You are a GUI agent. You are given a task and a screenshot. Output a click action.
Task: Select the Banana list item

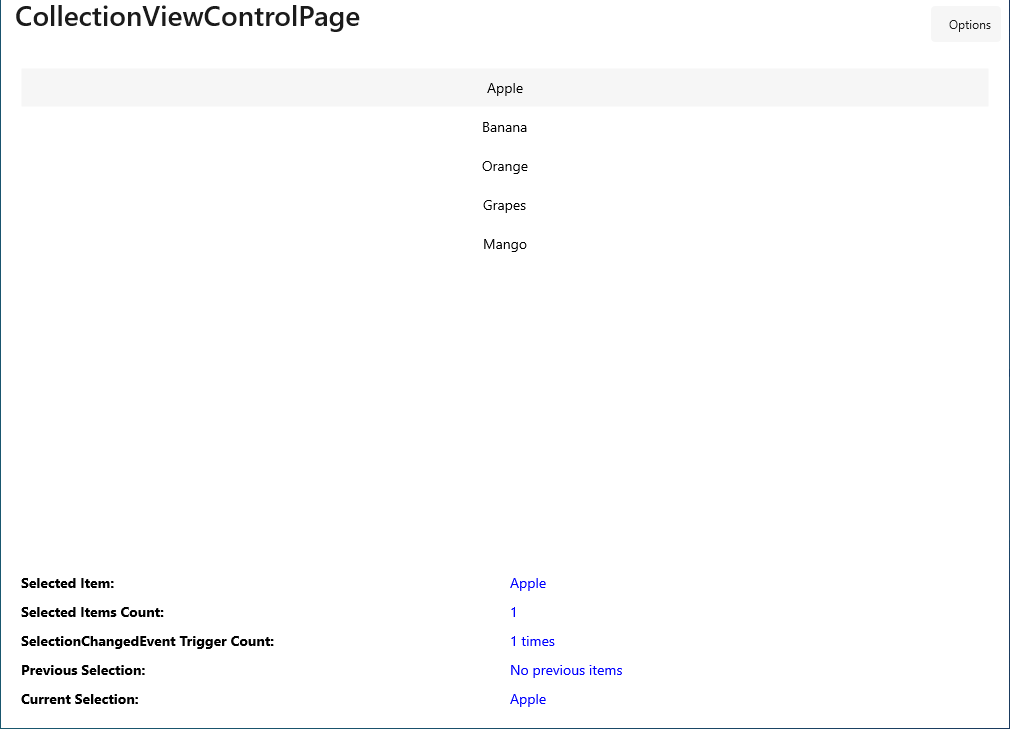504,128
